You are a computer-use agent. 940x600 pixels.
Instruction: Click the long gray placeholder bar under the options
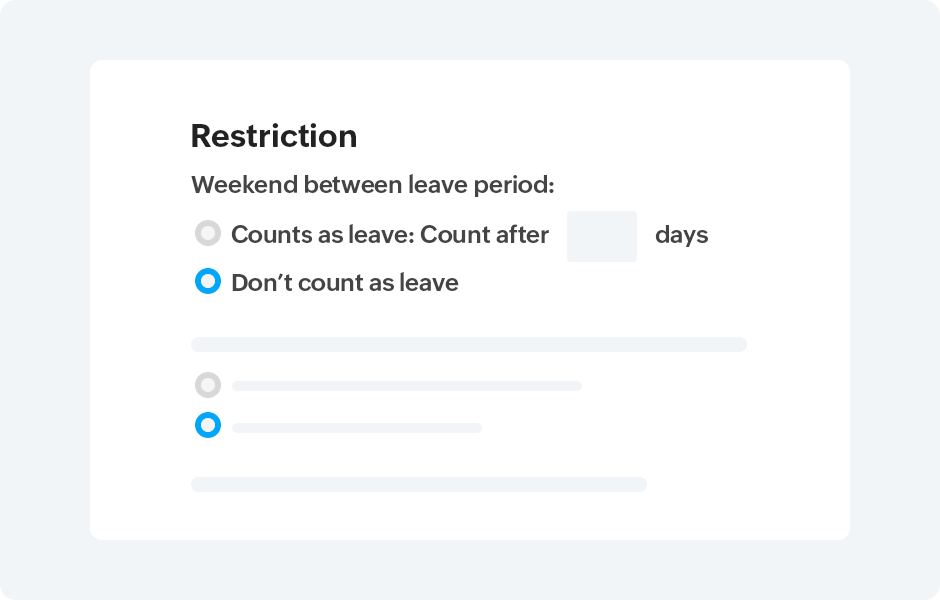pyautogui.click(x=468, y=345)
